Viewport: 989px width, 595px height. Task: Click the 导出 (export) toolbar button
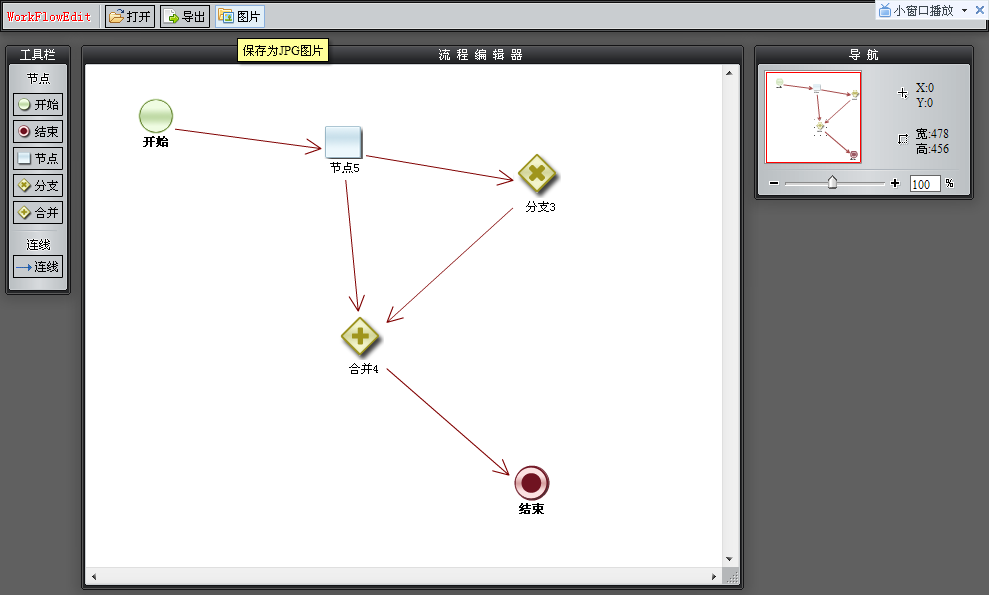(x=185, y=16)
